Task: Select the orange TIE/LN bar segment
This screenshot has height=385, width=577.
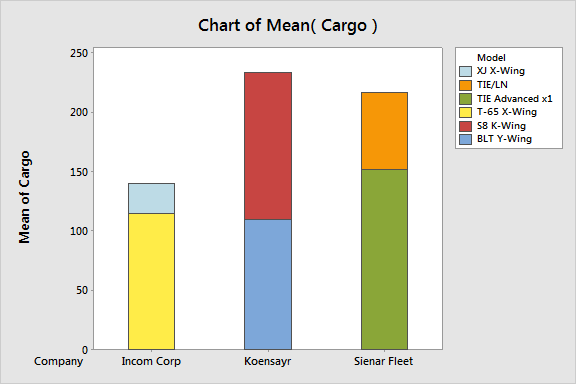Action: (x=384, y=131)
